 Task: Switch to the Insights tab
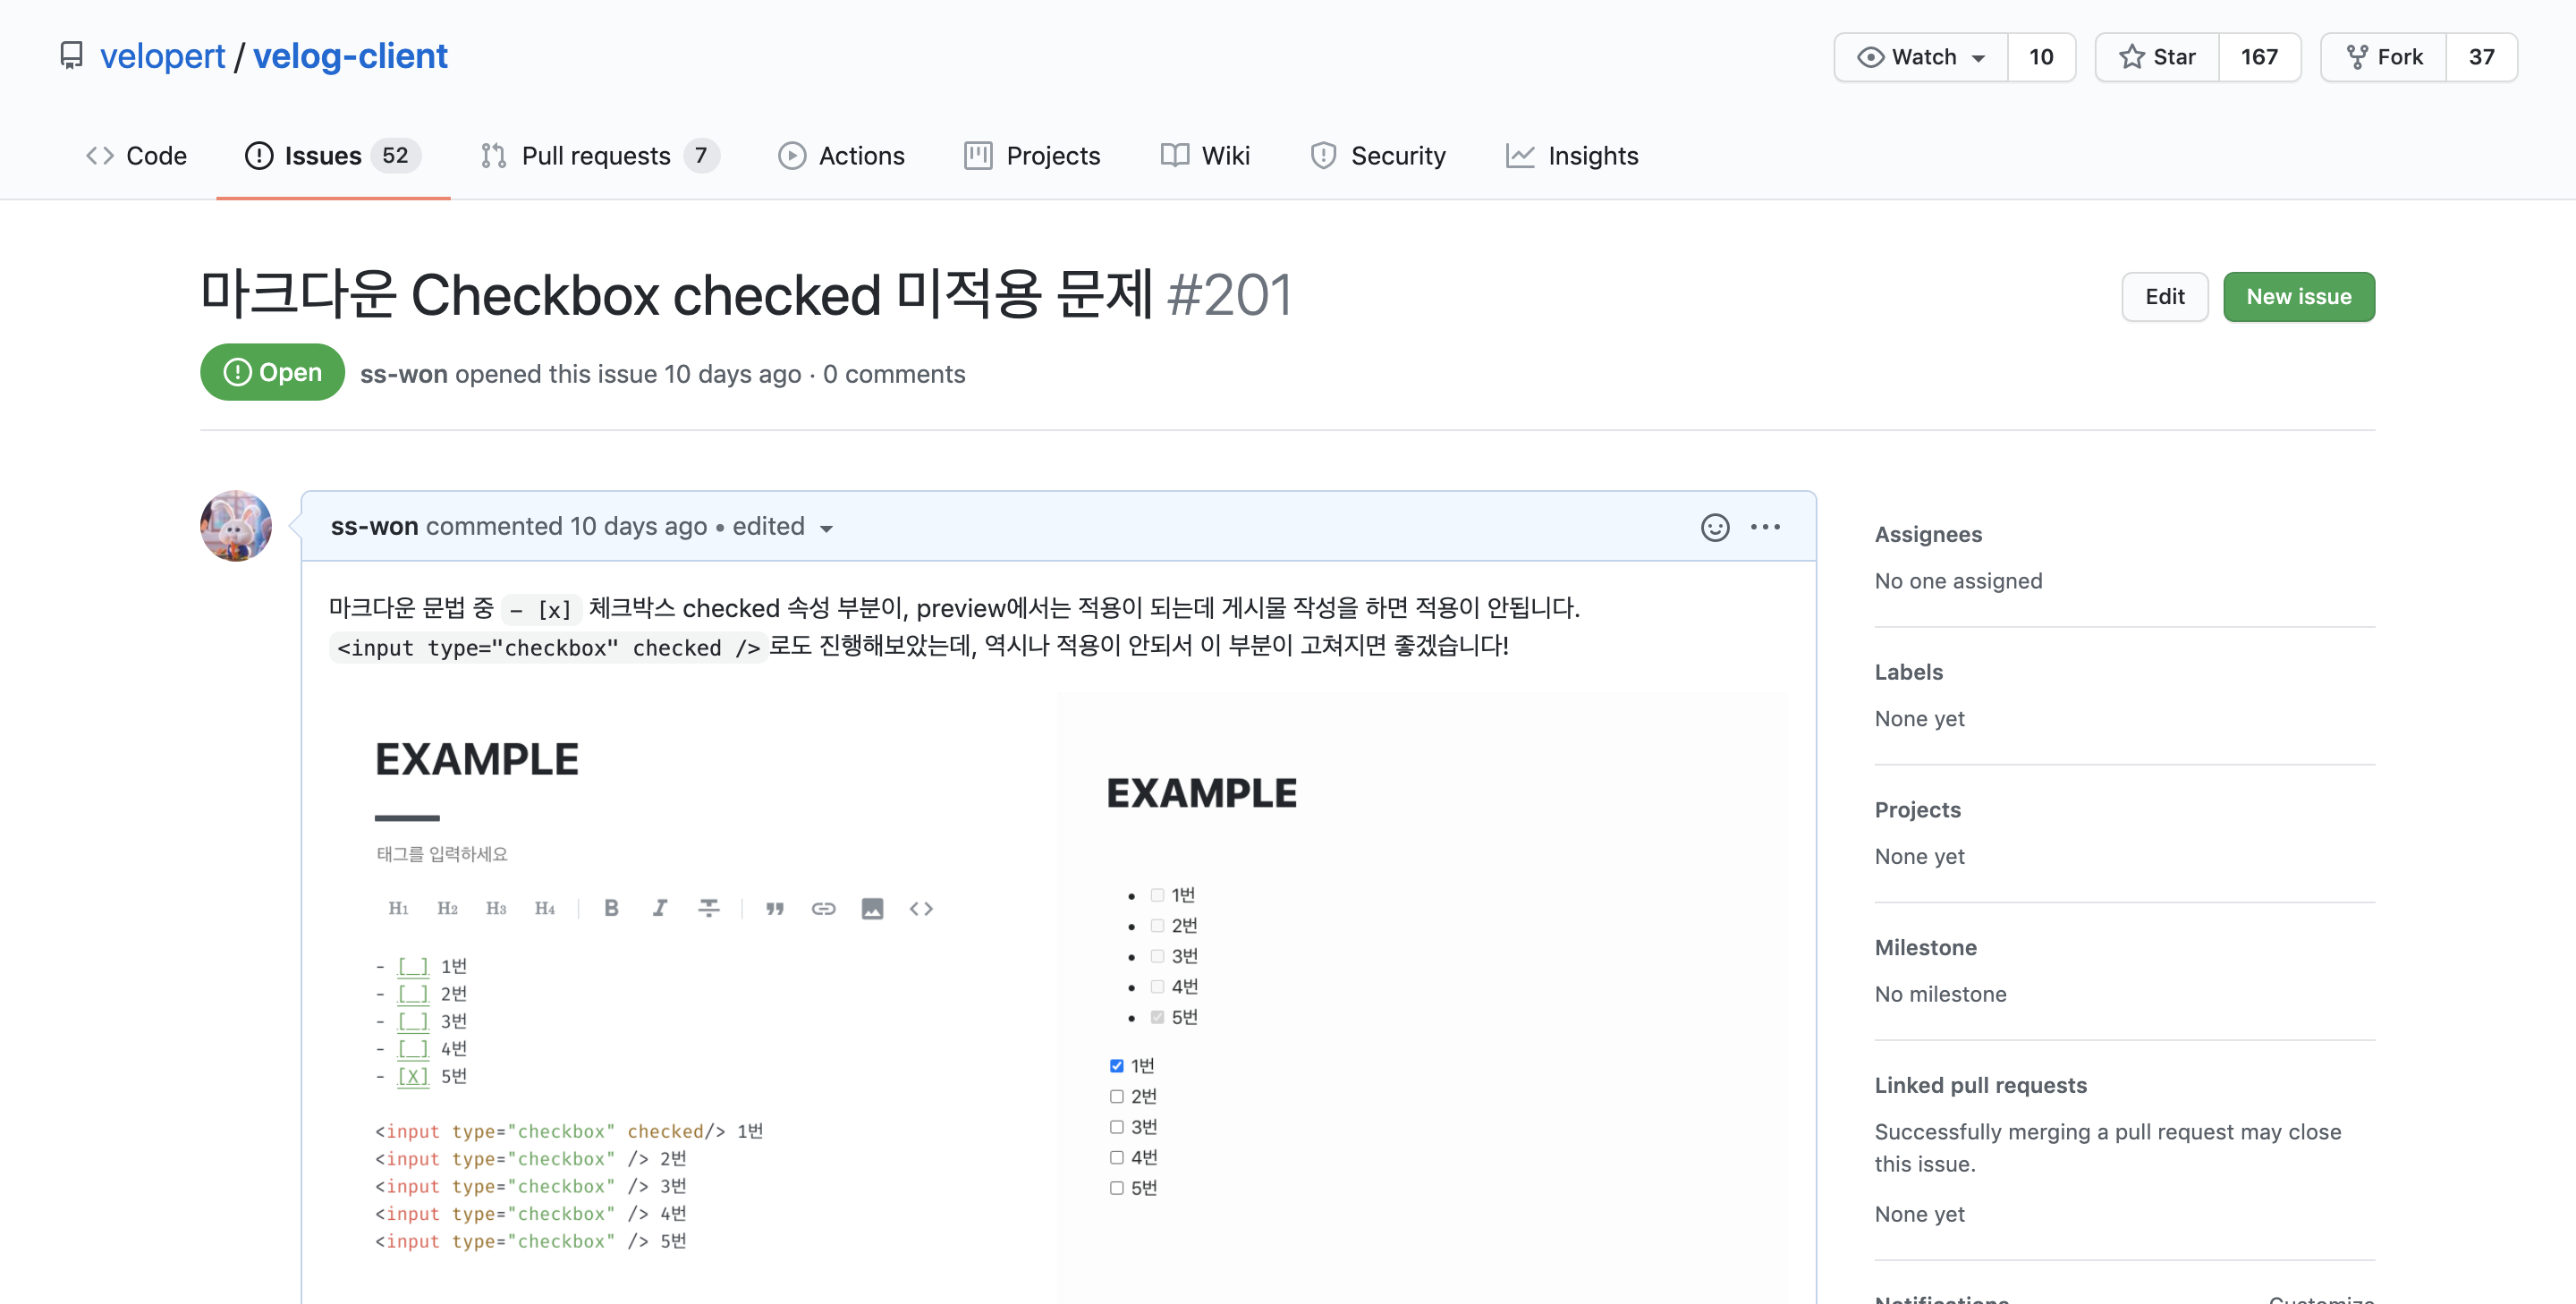1572,156
